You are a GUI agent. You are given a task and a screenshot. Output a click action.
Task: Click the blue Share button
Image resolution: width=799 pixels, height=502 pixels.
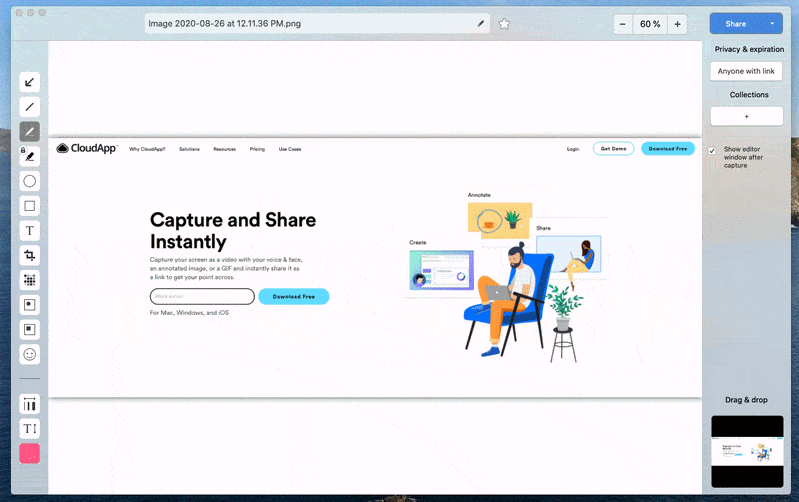[736, 24]
